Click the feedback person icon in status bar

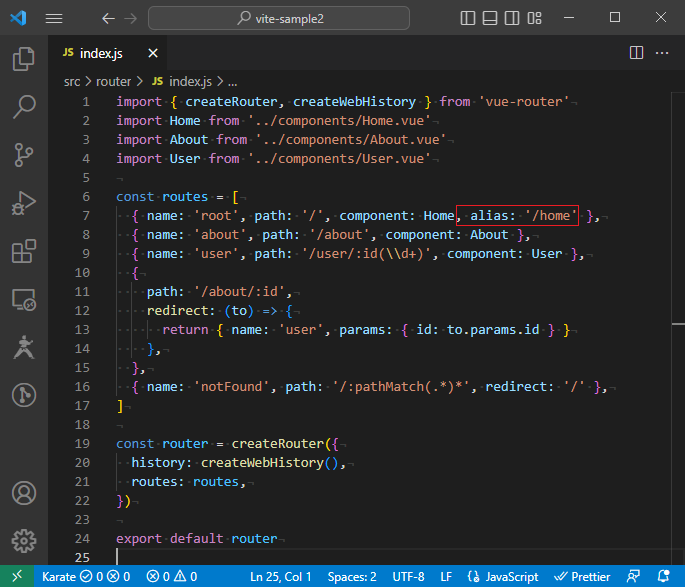click(633, 577)
